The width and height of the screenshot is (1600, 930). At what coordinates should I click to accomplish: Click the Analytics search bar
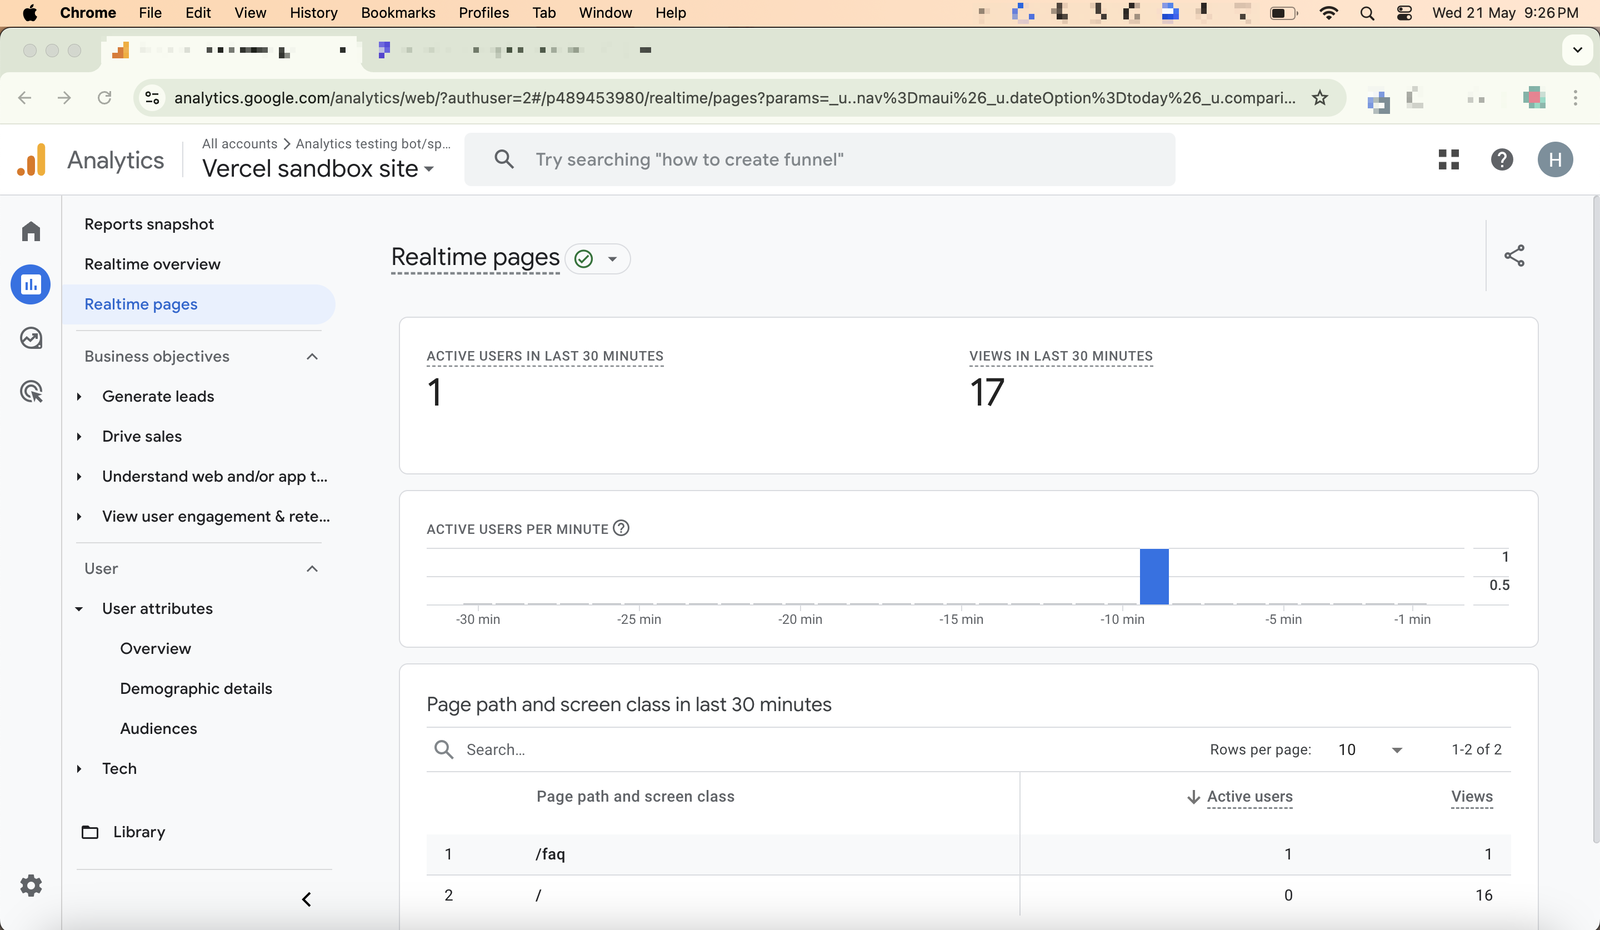point(820,159)
